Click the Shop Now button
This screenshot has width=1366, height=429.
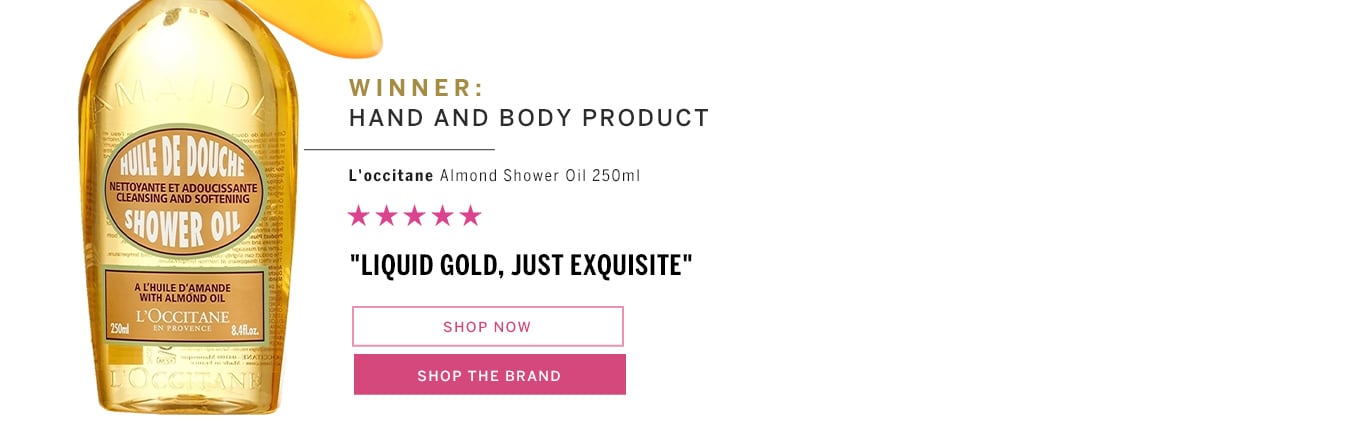[x=488, y=326]
